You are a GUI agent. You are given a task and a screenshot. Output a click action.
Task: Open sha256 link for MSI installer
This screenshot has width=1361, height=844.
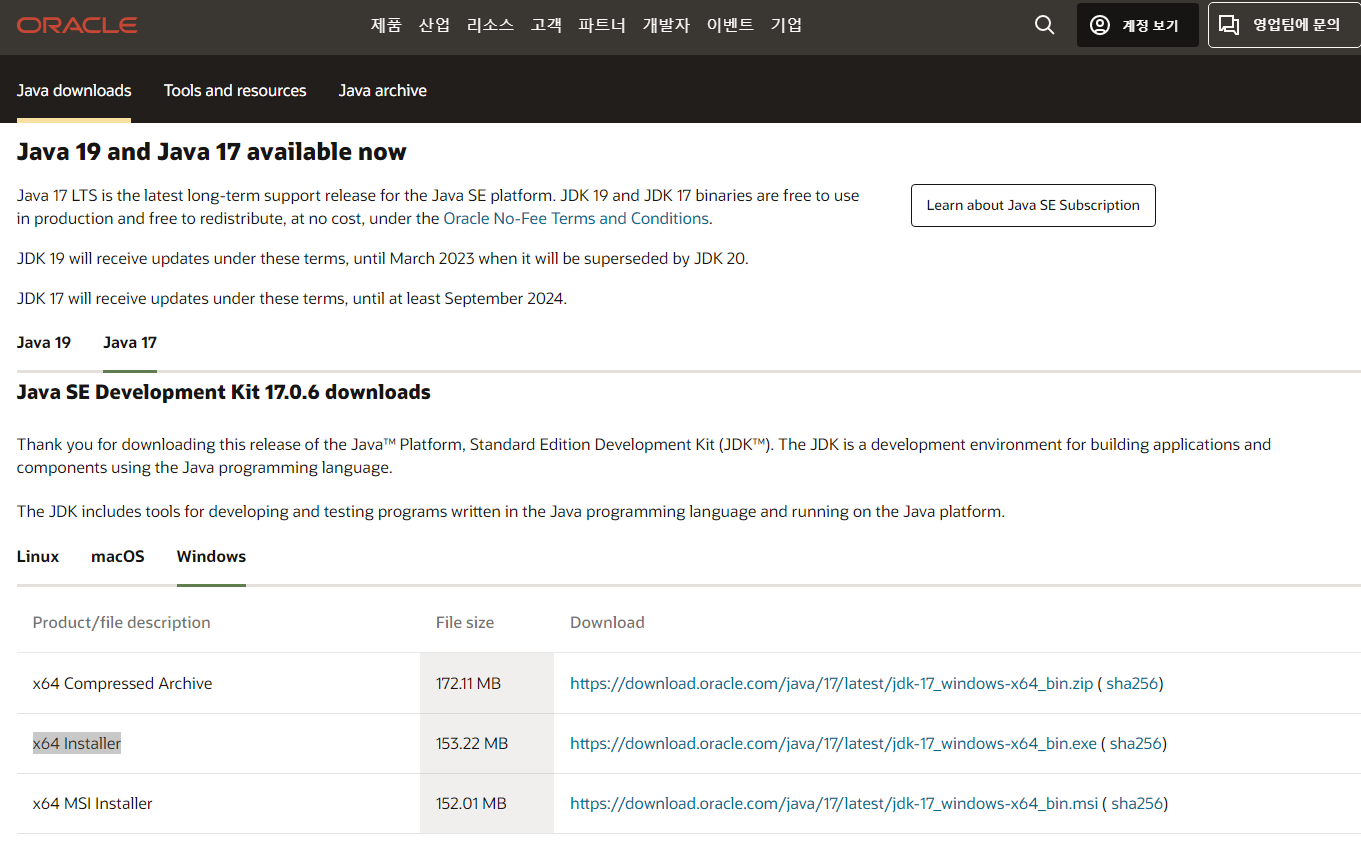tap(1137, 804)
